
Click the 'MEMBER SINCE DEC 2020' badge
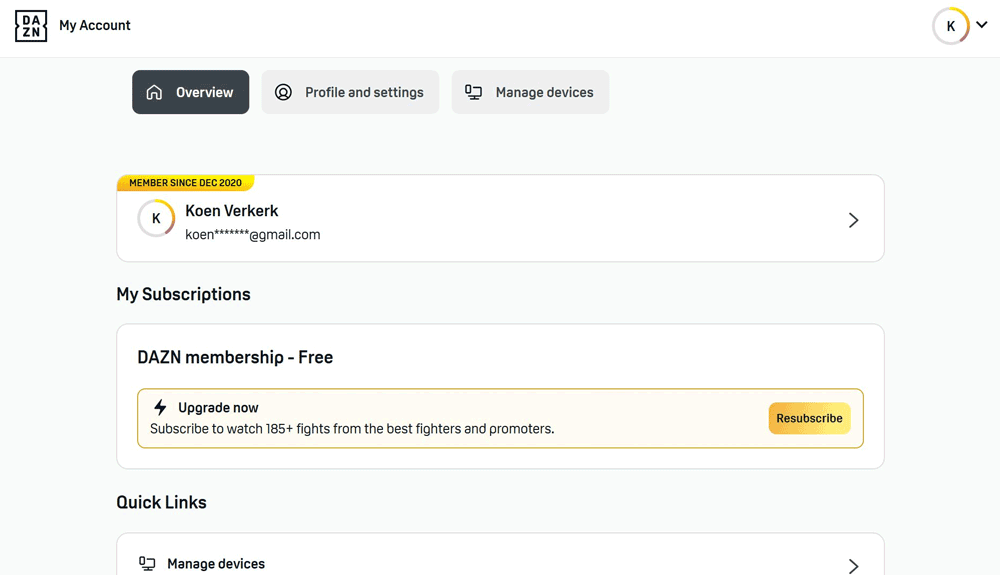pos(186,183)
